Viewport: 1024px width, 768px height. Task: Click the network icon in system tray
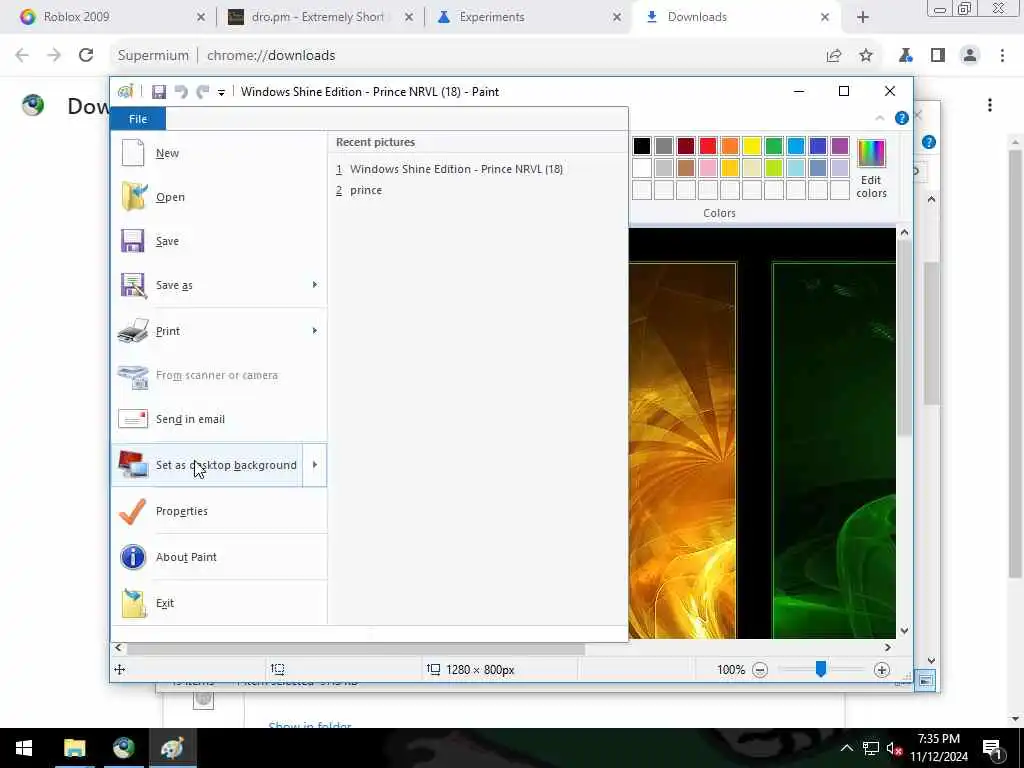871,748
